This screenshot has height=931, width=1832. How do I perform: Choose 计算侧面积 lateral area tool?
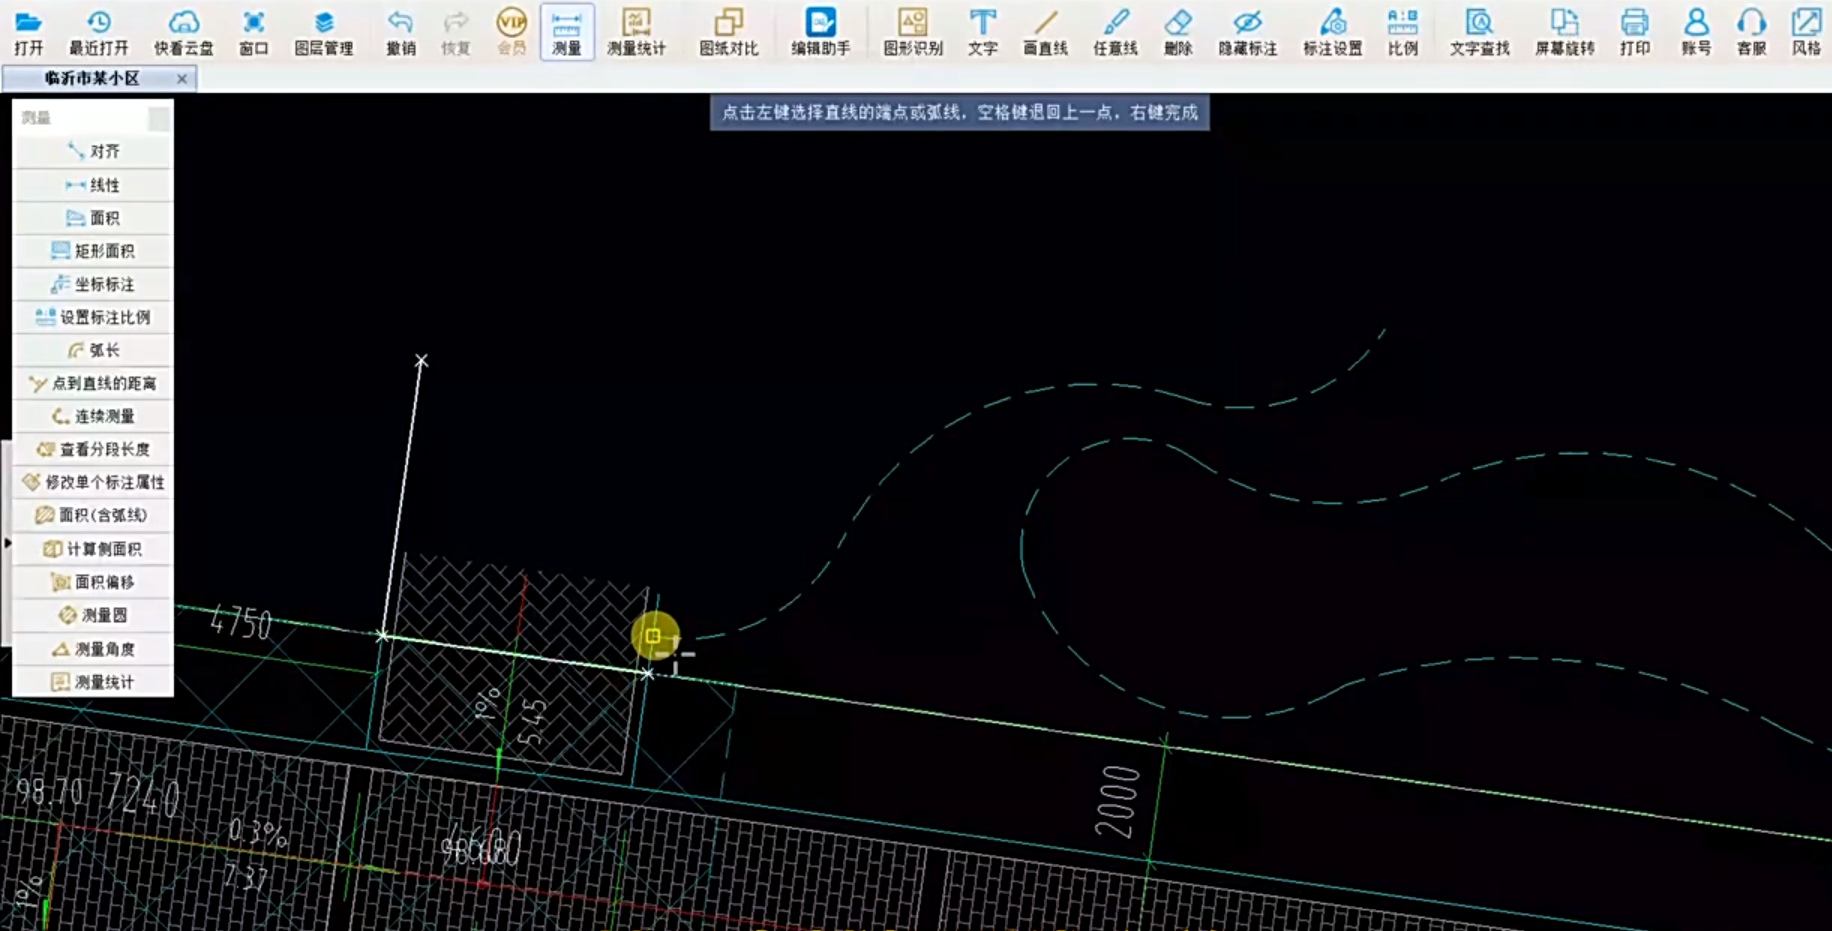click(93, 548)
